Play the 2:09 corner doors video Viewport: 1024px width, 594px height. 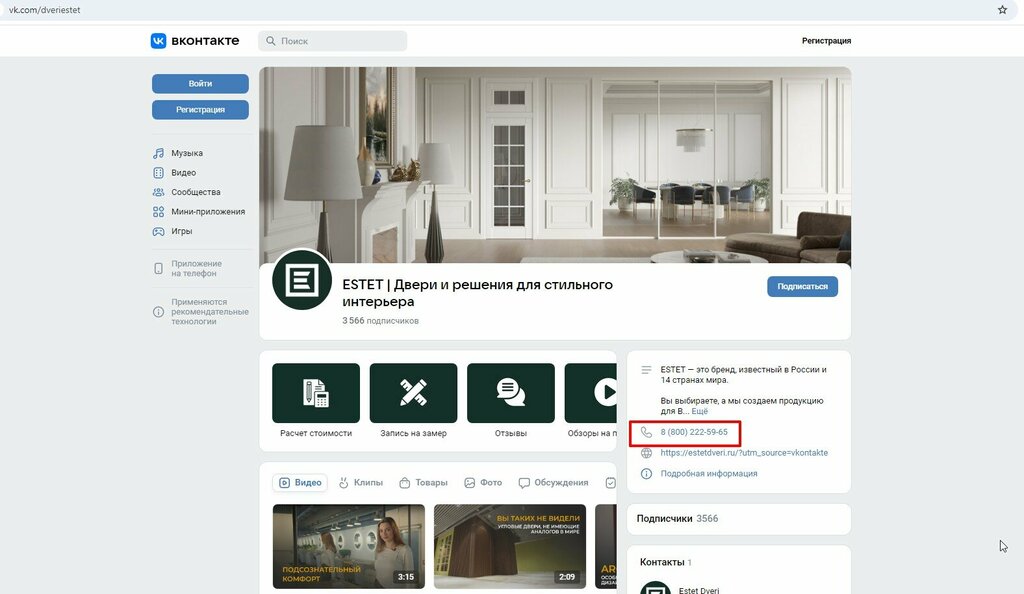(509, 546)
